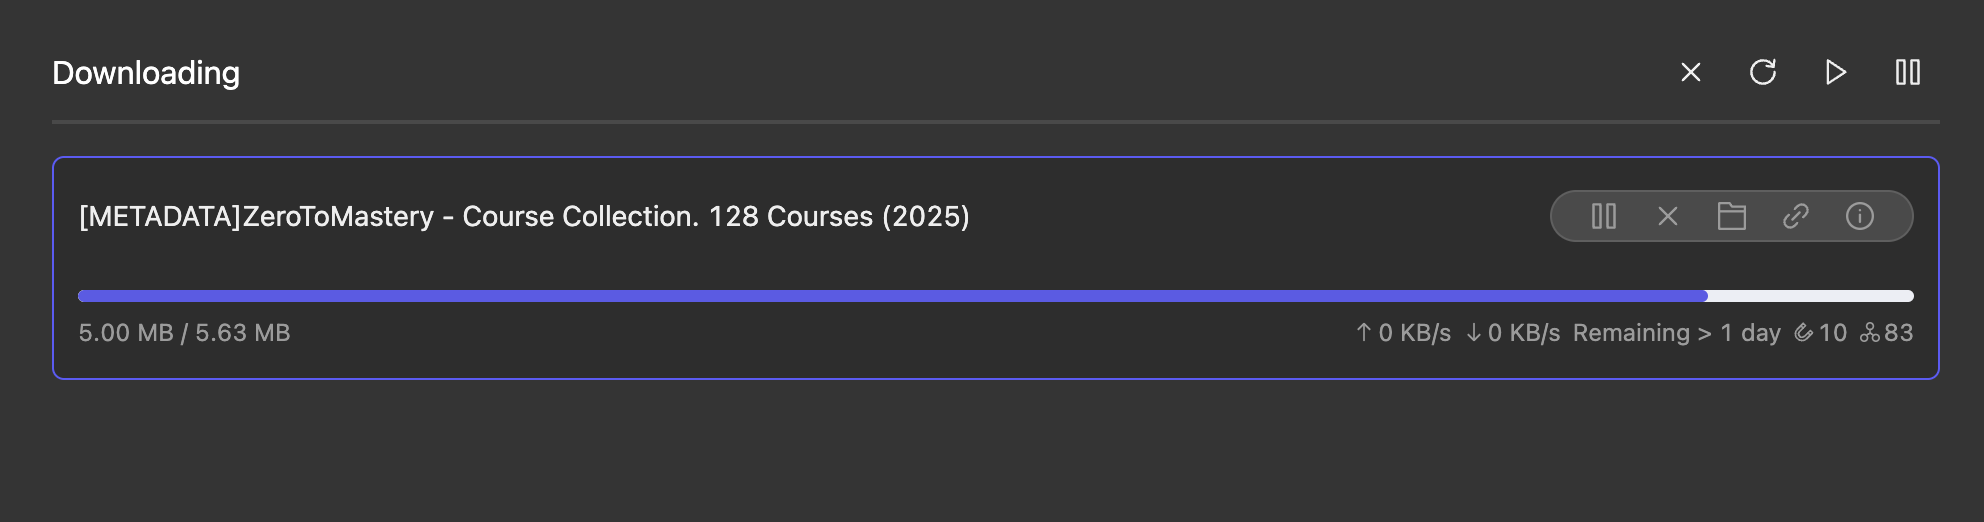Click the upload speed indicator arrow
Viewport: 1984px width, 522px height.
click(x=1363, y=333)
